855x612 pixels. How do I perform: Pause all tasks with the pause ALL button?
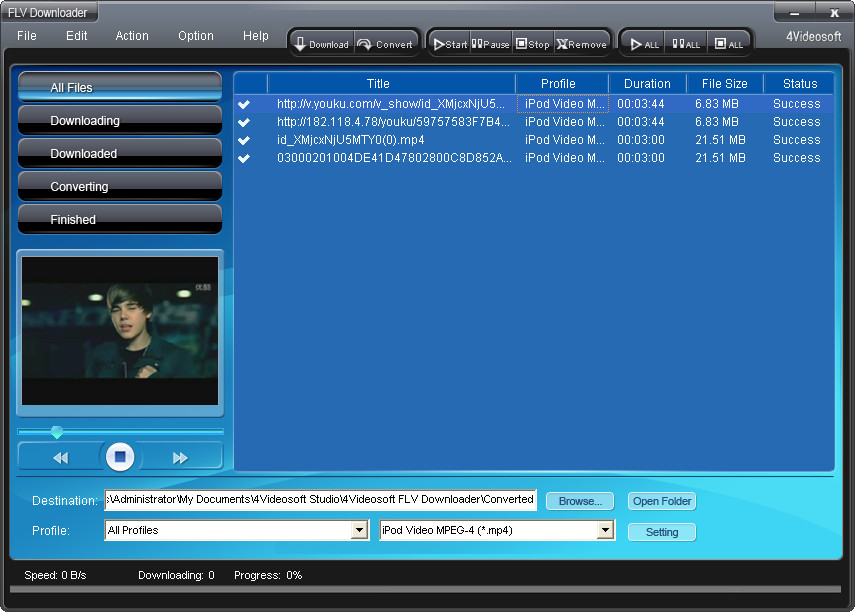pos(686,44)
